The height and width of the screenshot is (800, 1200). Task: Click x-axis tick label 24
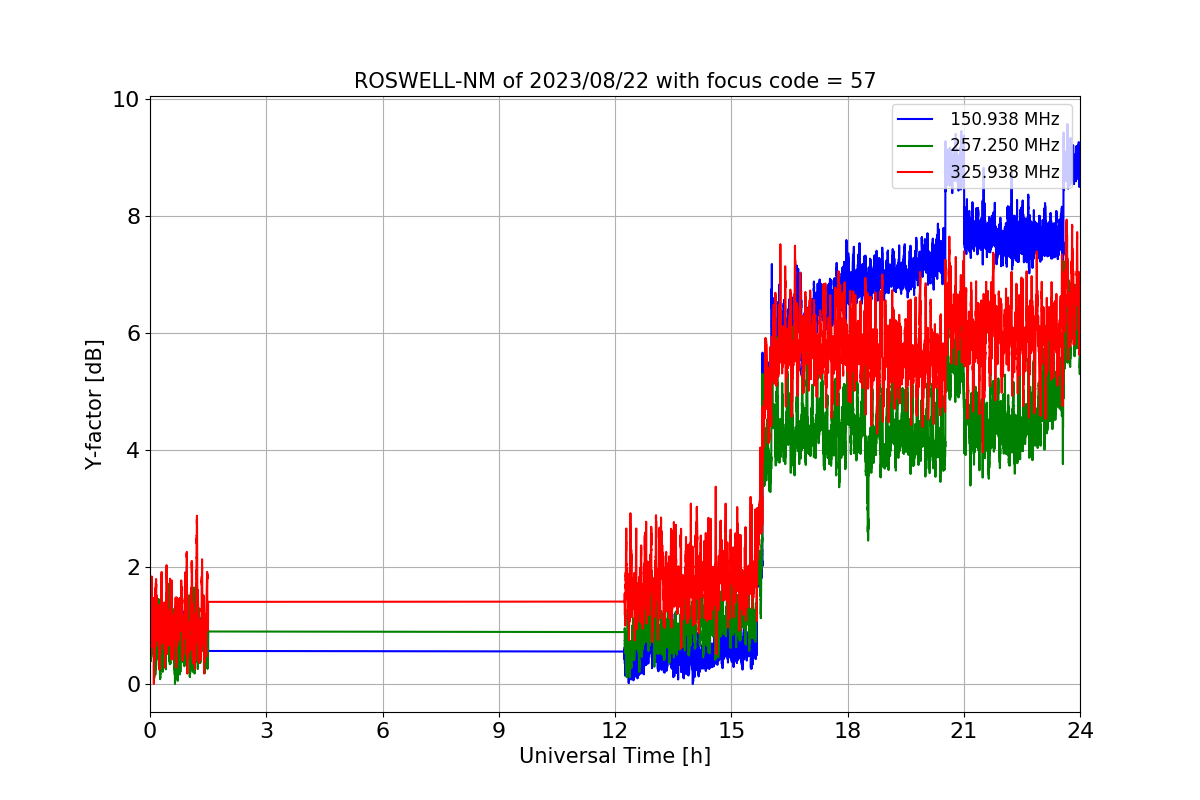pos(1080,731)
